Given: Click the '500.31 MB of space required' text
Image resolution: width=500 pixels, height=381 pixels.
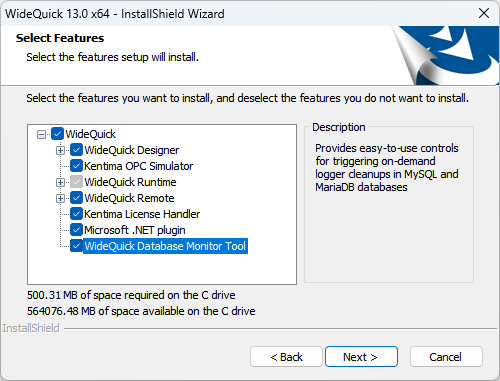Looking at the screenshot, I should [131, 295].
